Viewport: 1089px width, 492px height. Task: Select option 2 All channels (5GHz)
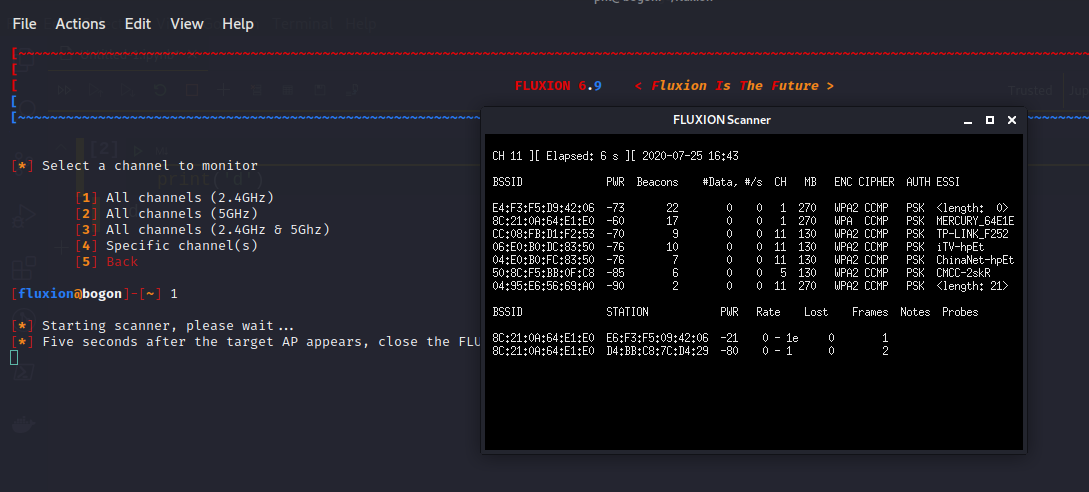[167, 213]
